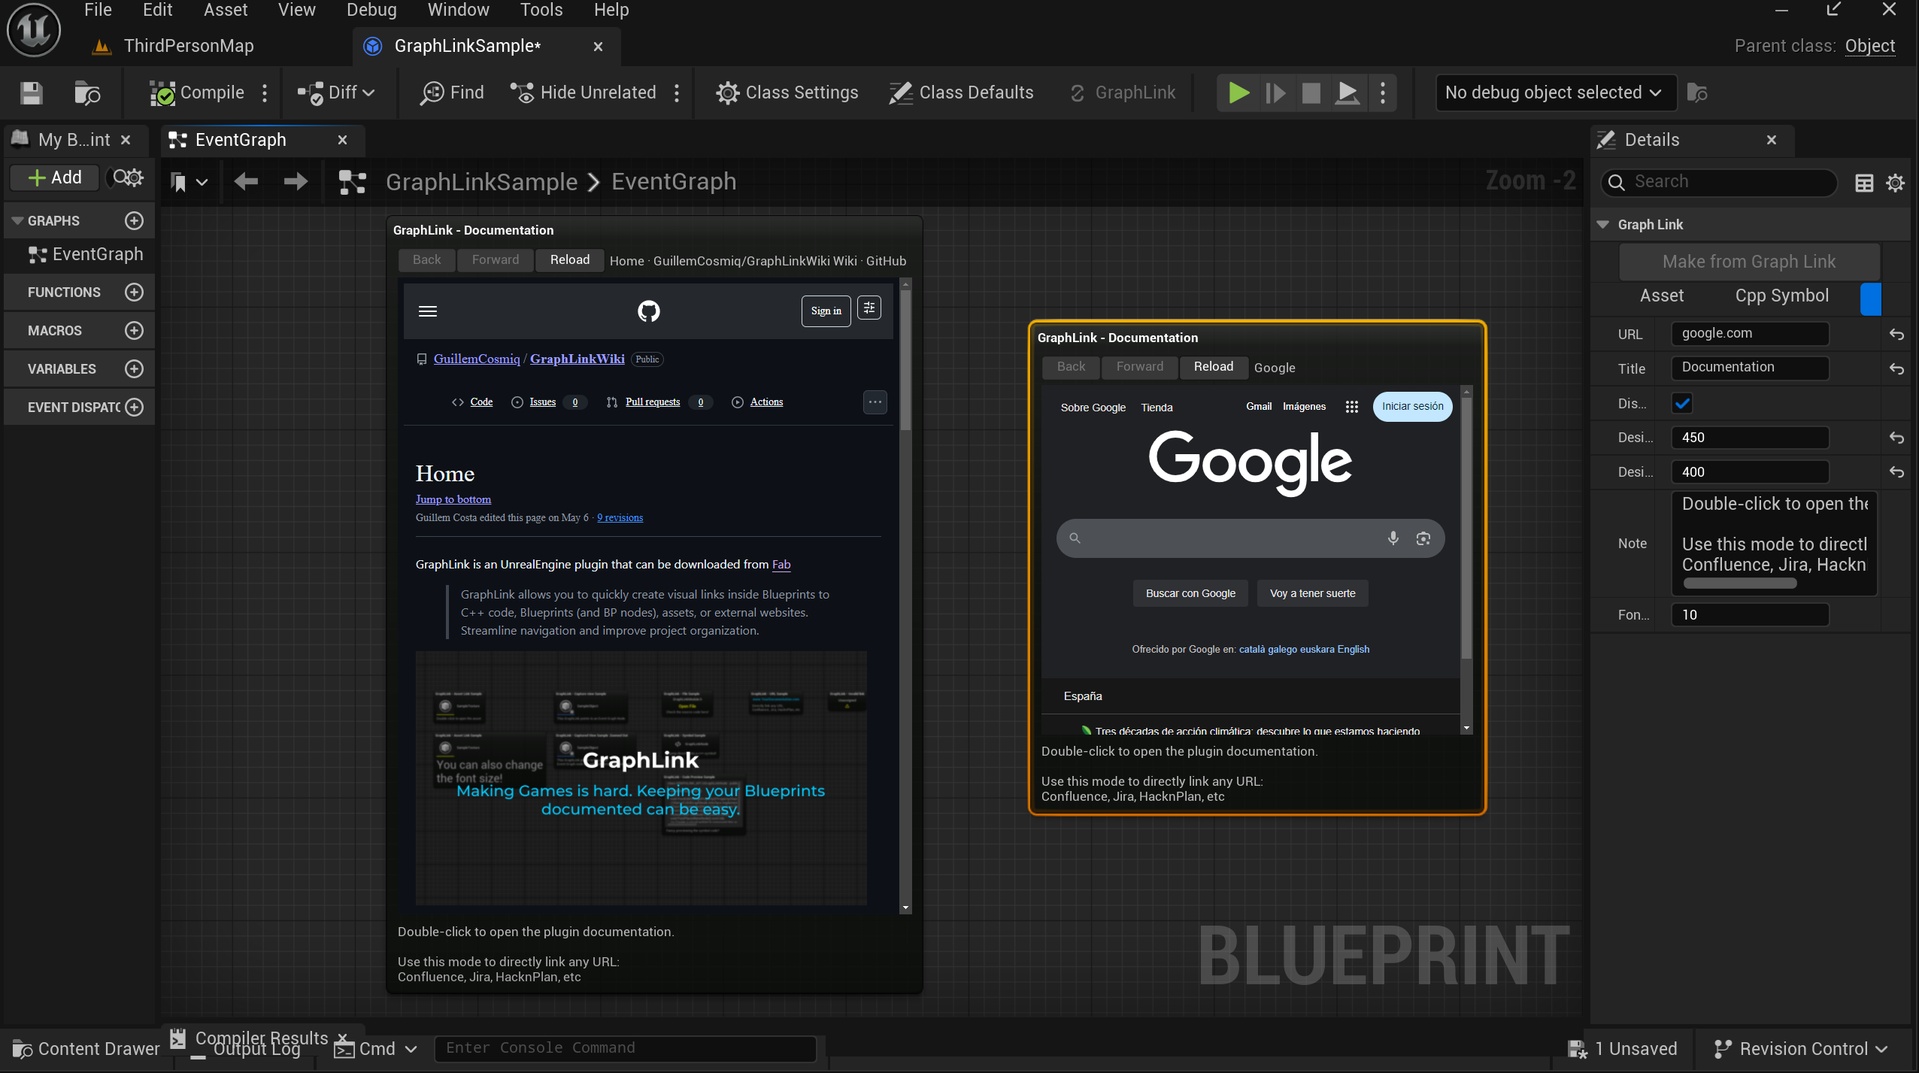1919x1073 pixels.
Task: Open Class Settings
Action: pos(787,93)
